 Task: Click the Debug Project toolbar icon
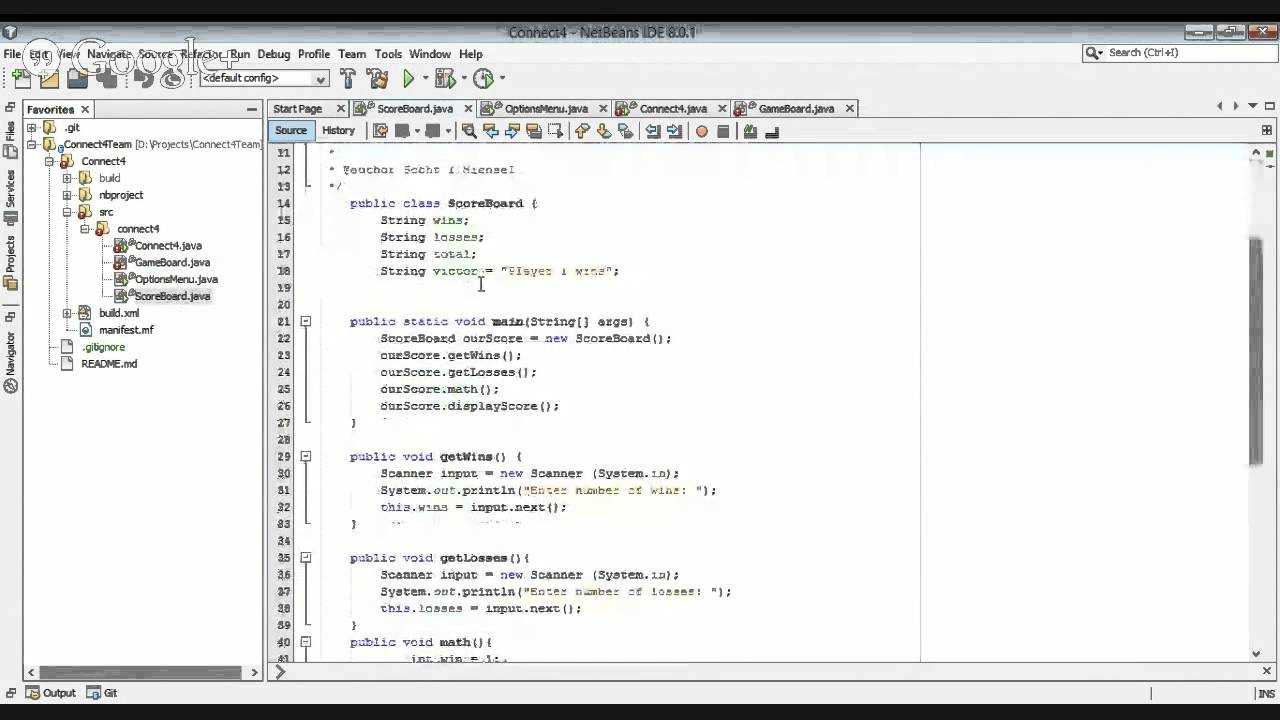(444, 78)
